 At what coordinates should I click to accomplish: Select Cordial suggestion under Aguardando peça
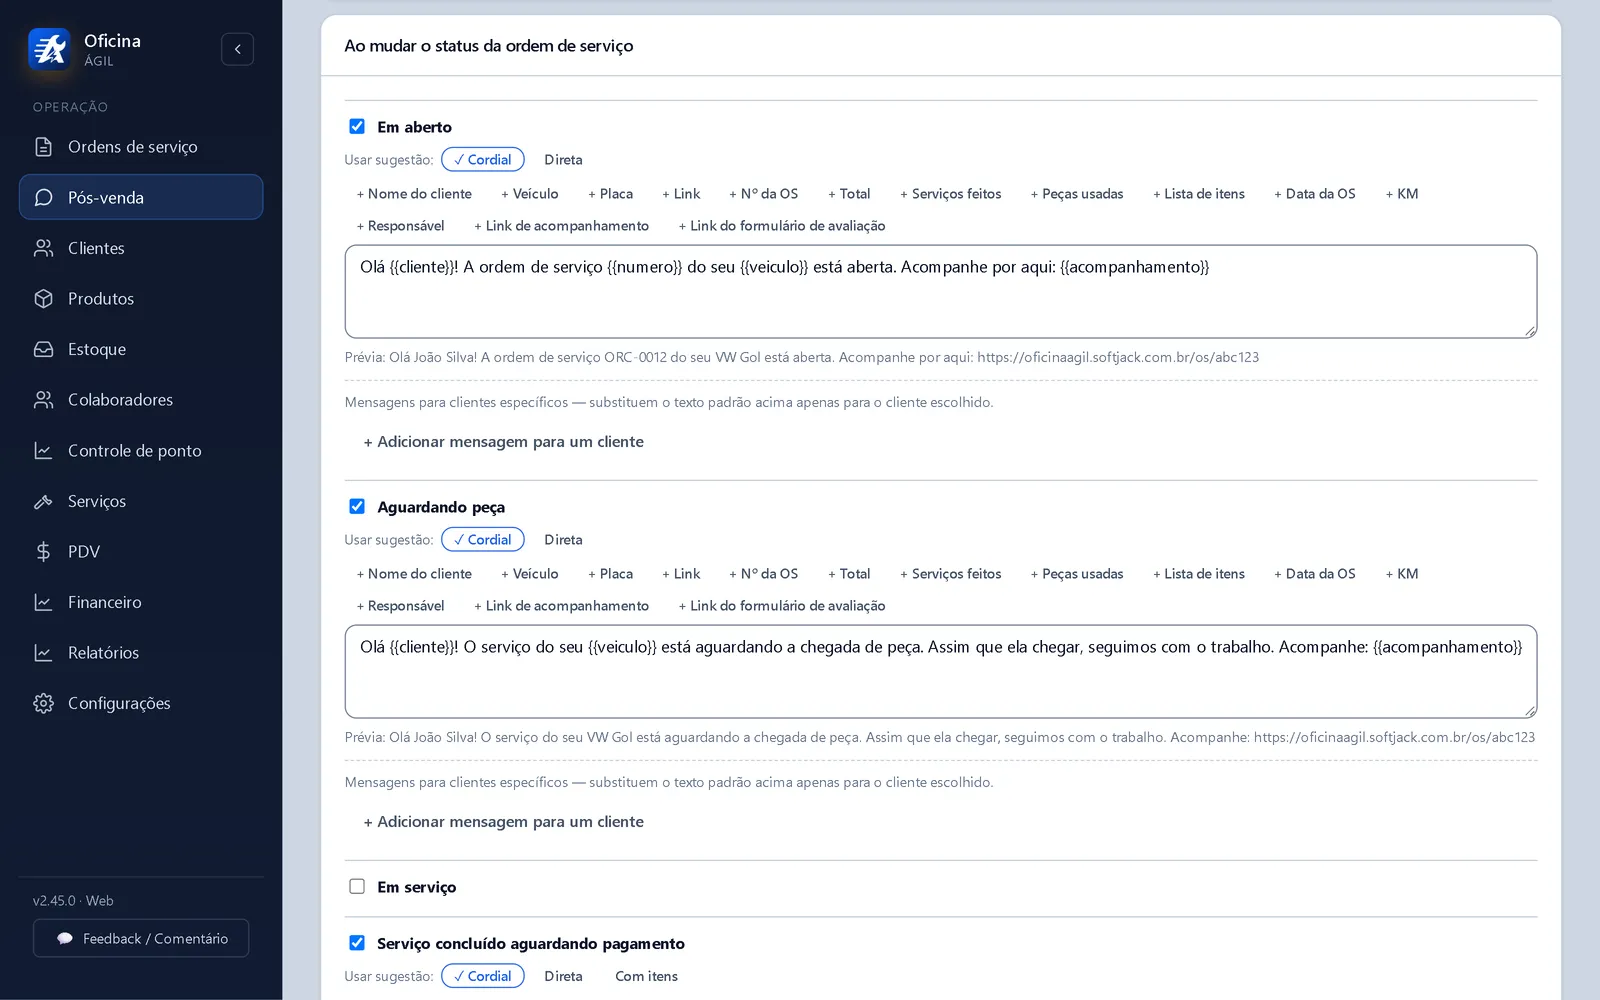click(483, 540)
